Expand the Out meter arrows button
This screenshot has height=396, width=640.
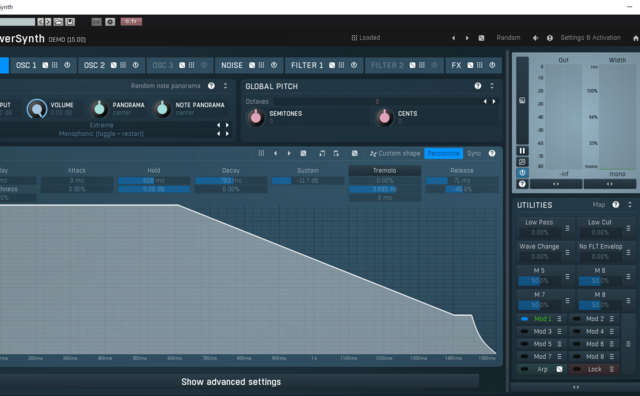coord(556,184)
